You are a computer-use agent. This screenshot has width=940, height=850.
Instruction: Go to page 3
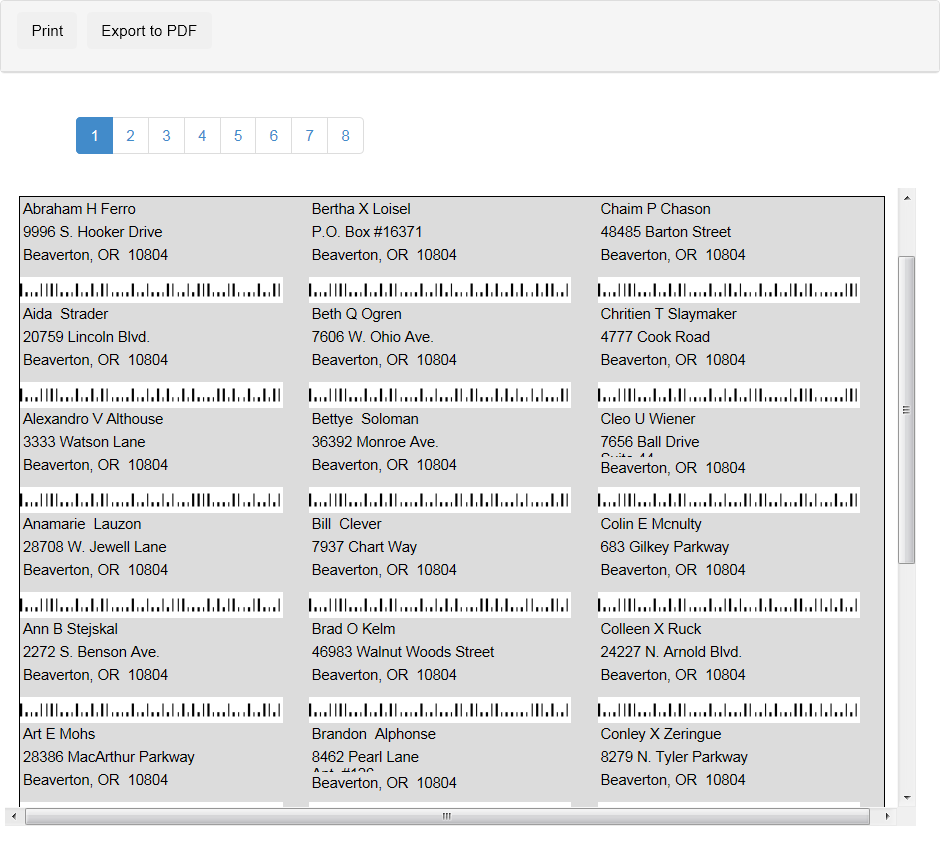click(x=166, y=136)
